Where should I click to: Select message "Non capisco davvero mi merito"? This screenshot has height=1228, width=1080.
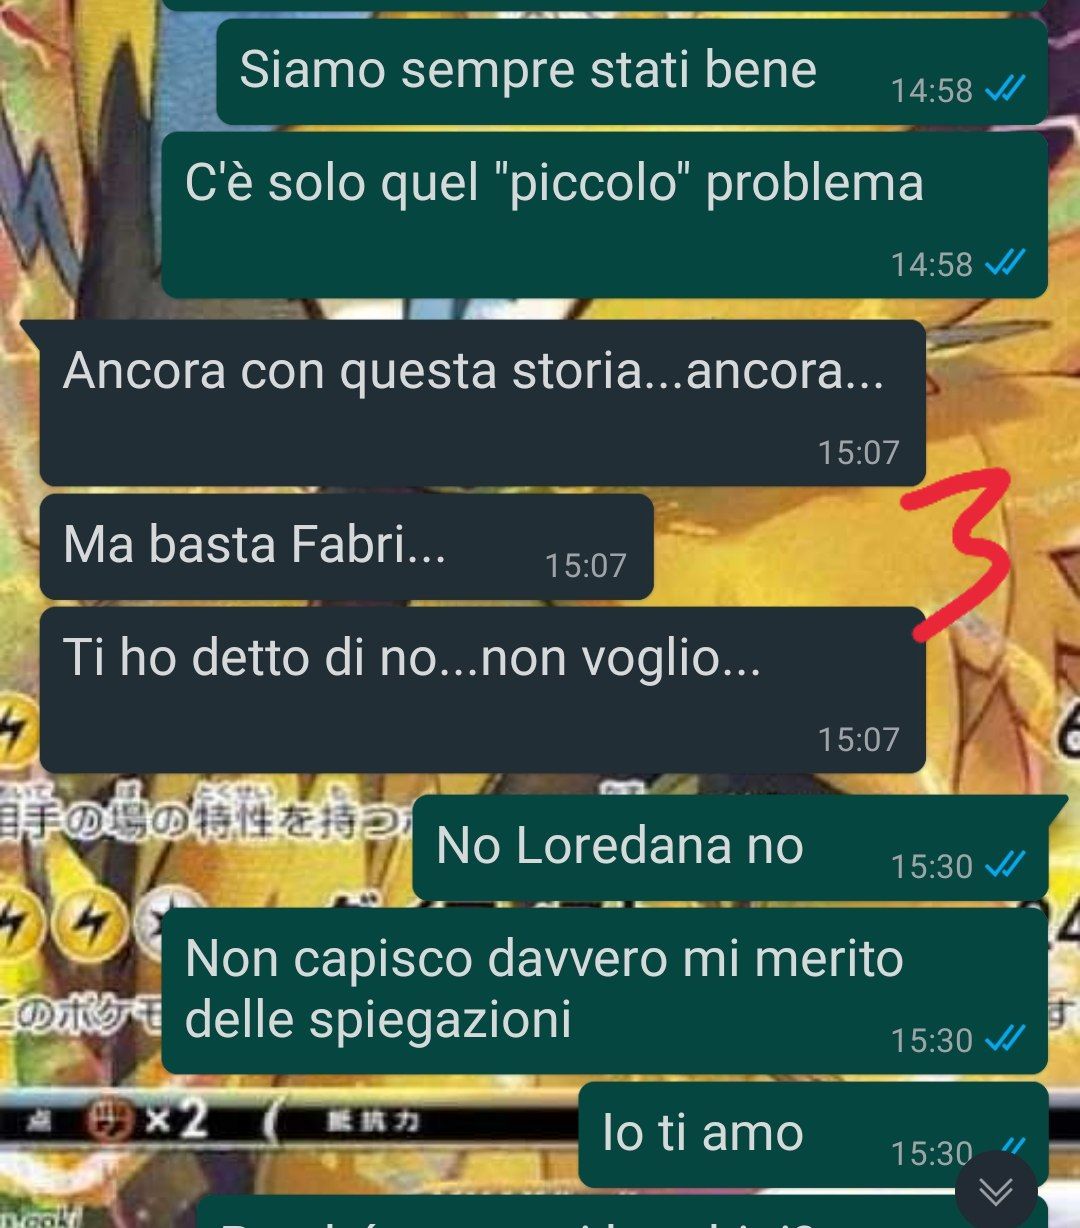(604, 990)
